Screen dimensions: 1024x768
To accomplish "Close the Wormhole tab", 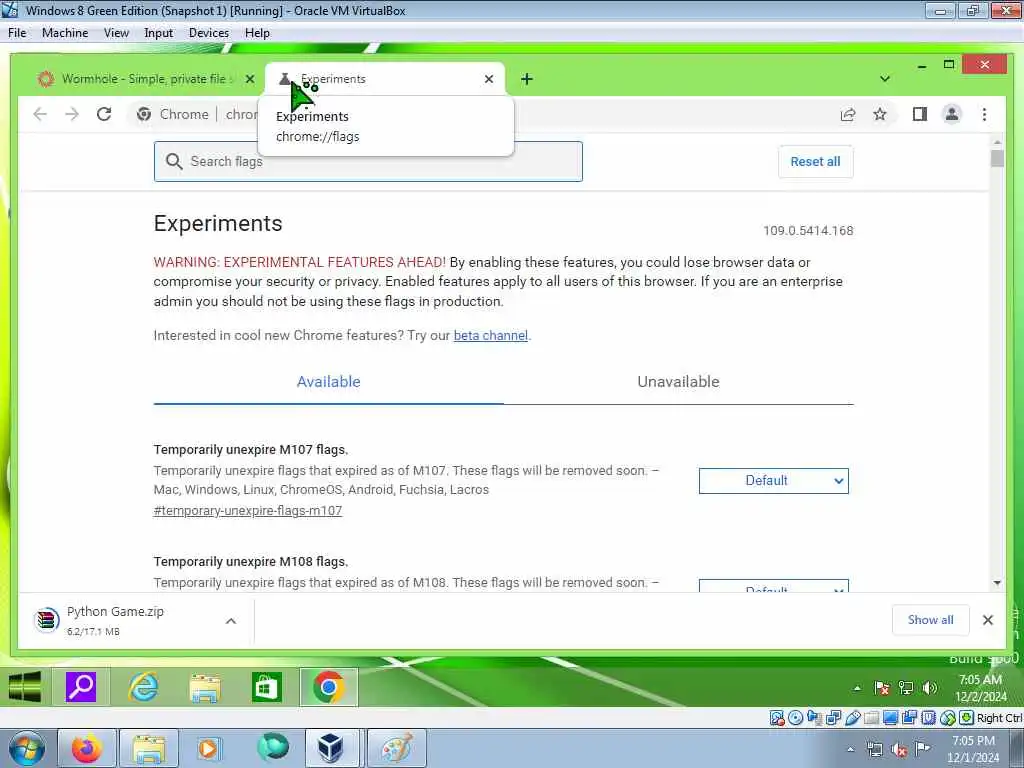I will coord(249,79).
